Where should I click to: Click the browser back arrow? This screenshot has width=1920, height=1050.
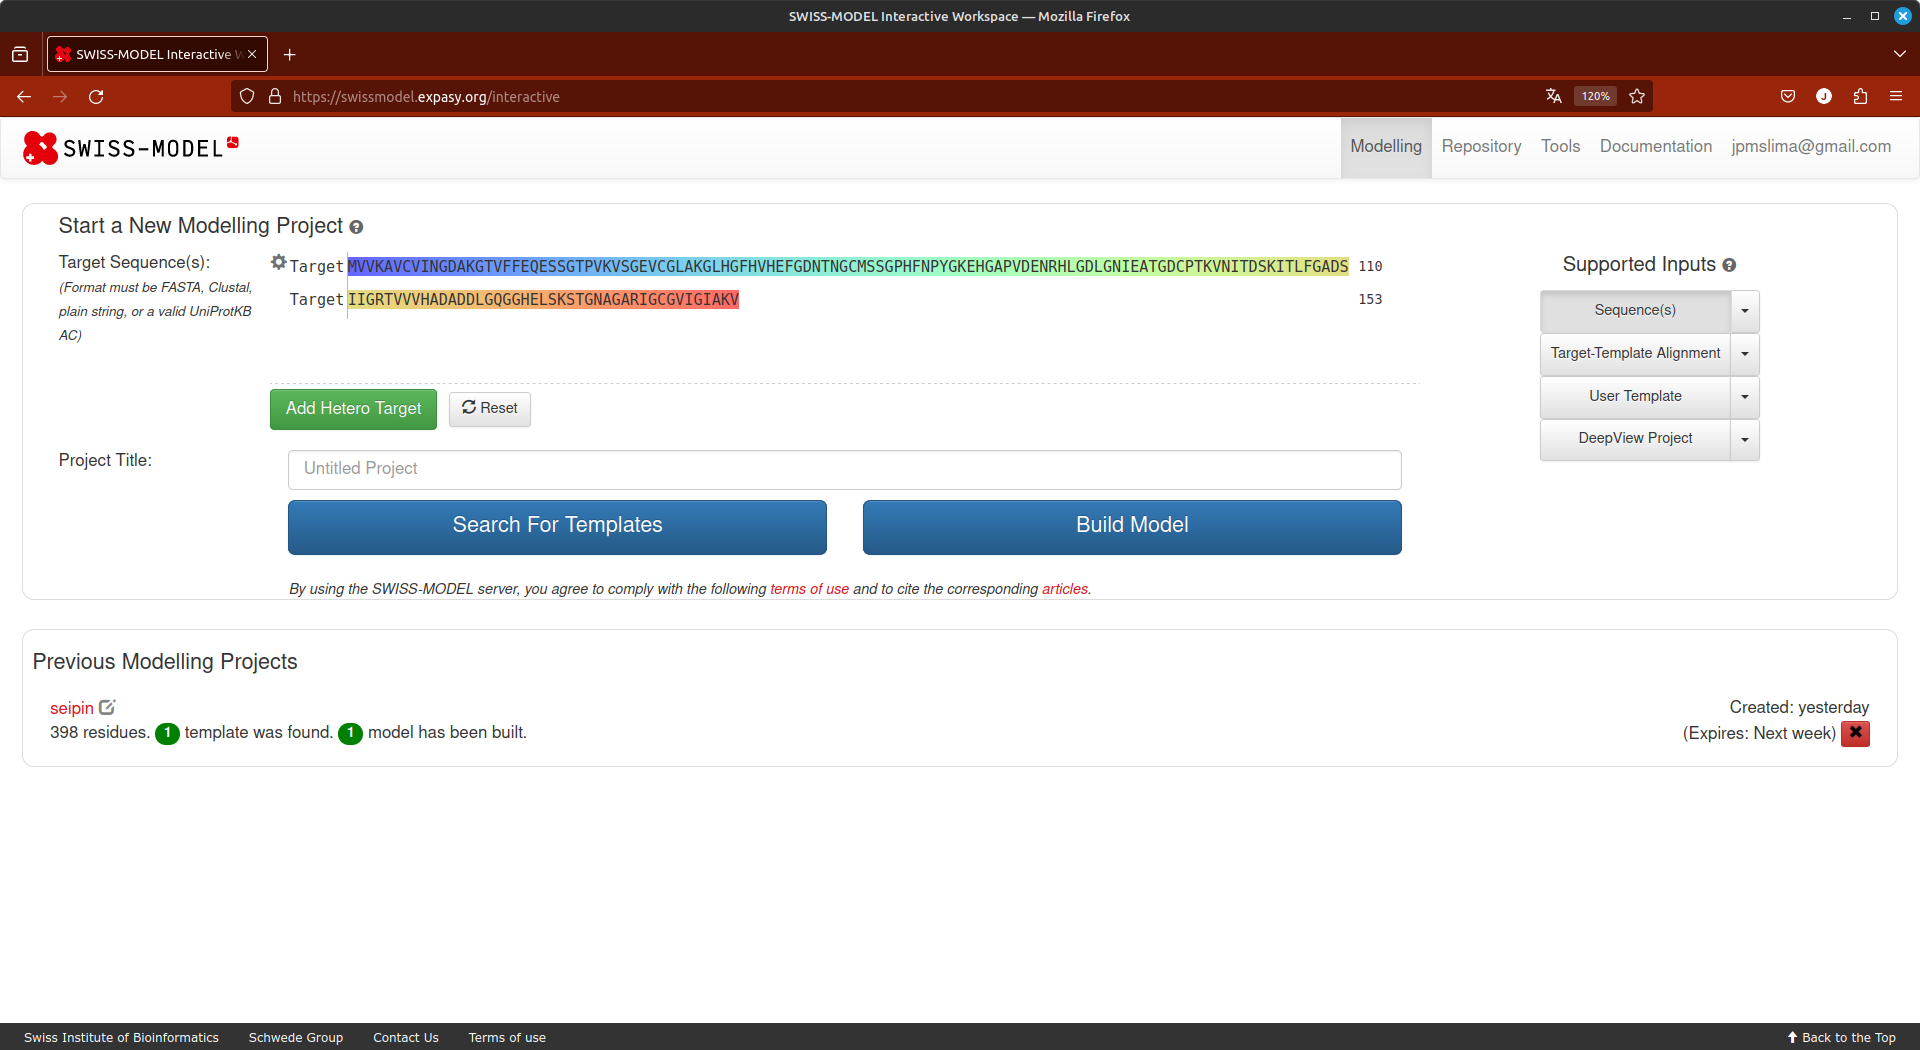(x=24, y=96)
